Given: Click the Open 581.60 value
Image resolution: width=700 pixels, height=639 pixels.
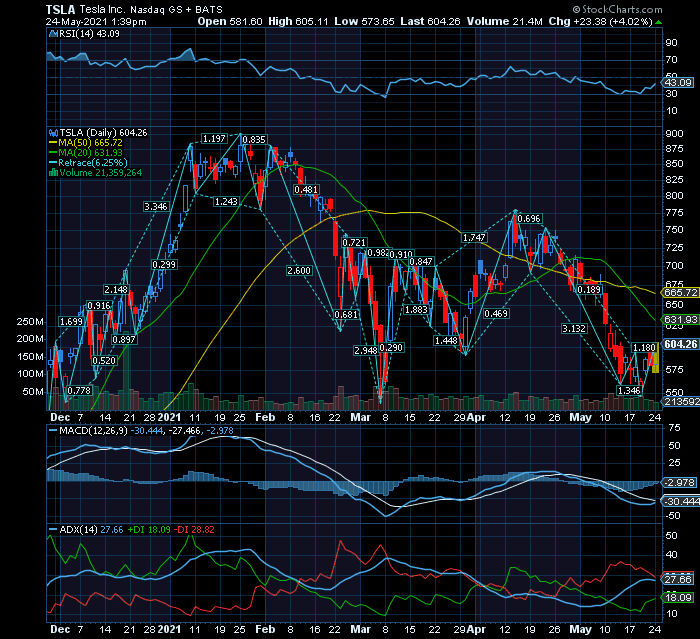Looking at the screenshot, I should pyautogui.click(x=230, y=21).
